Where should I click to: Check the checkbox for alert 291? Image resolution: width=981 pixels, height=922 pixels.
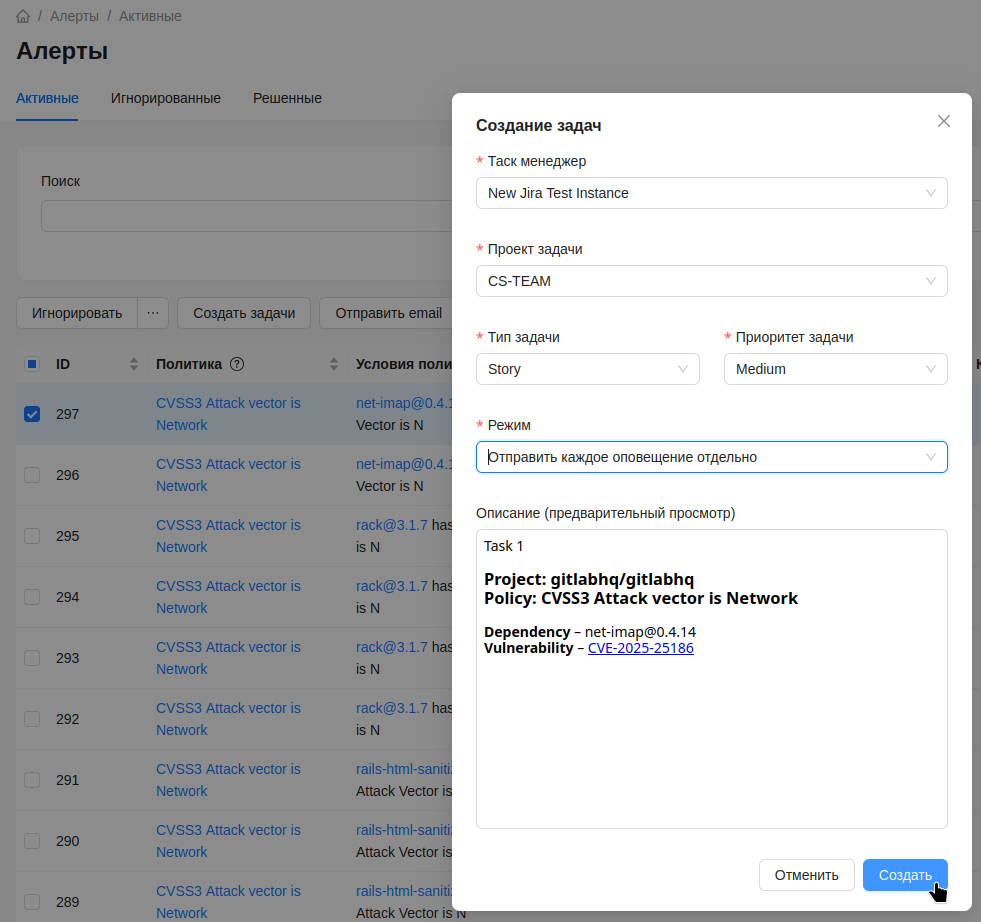[x=32, y=780]
